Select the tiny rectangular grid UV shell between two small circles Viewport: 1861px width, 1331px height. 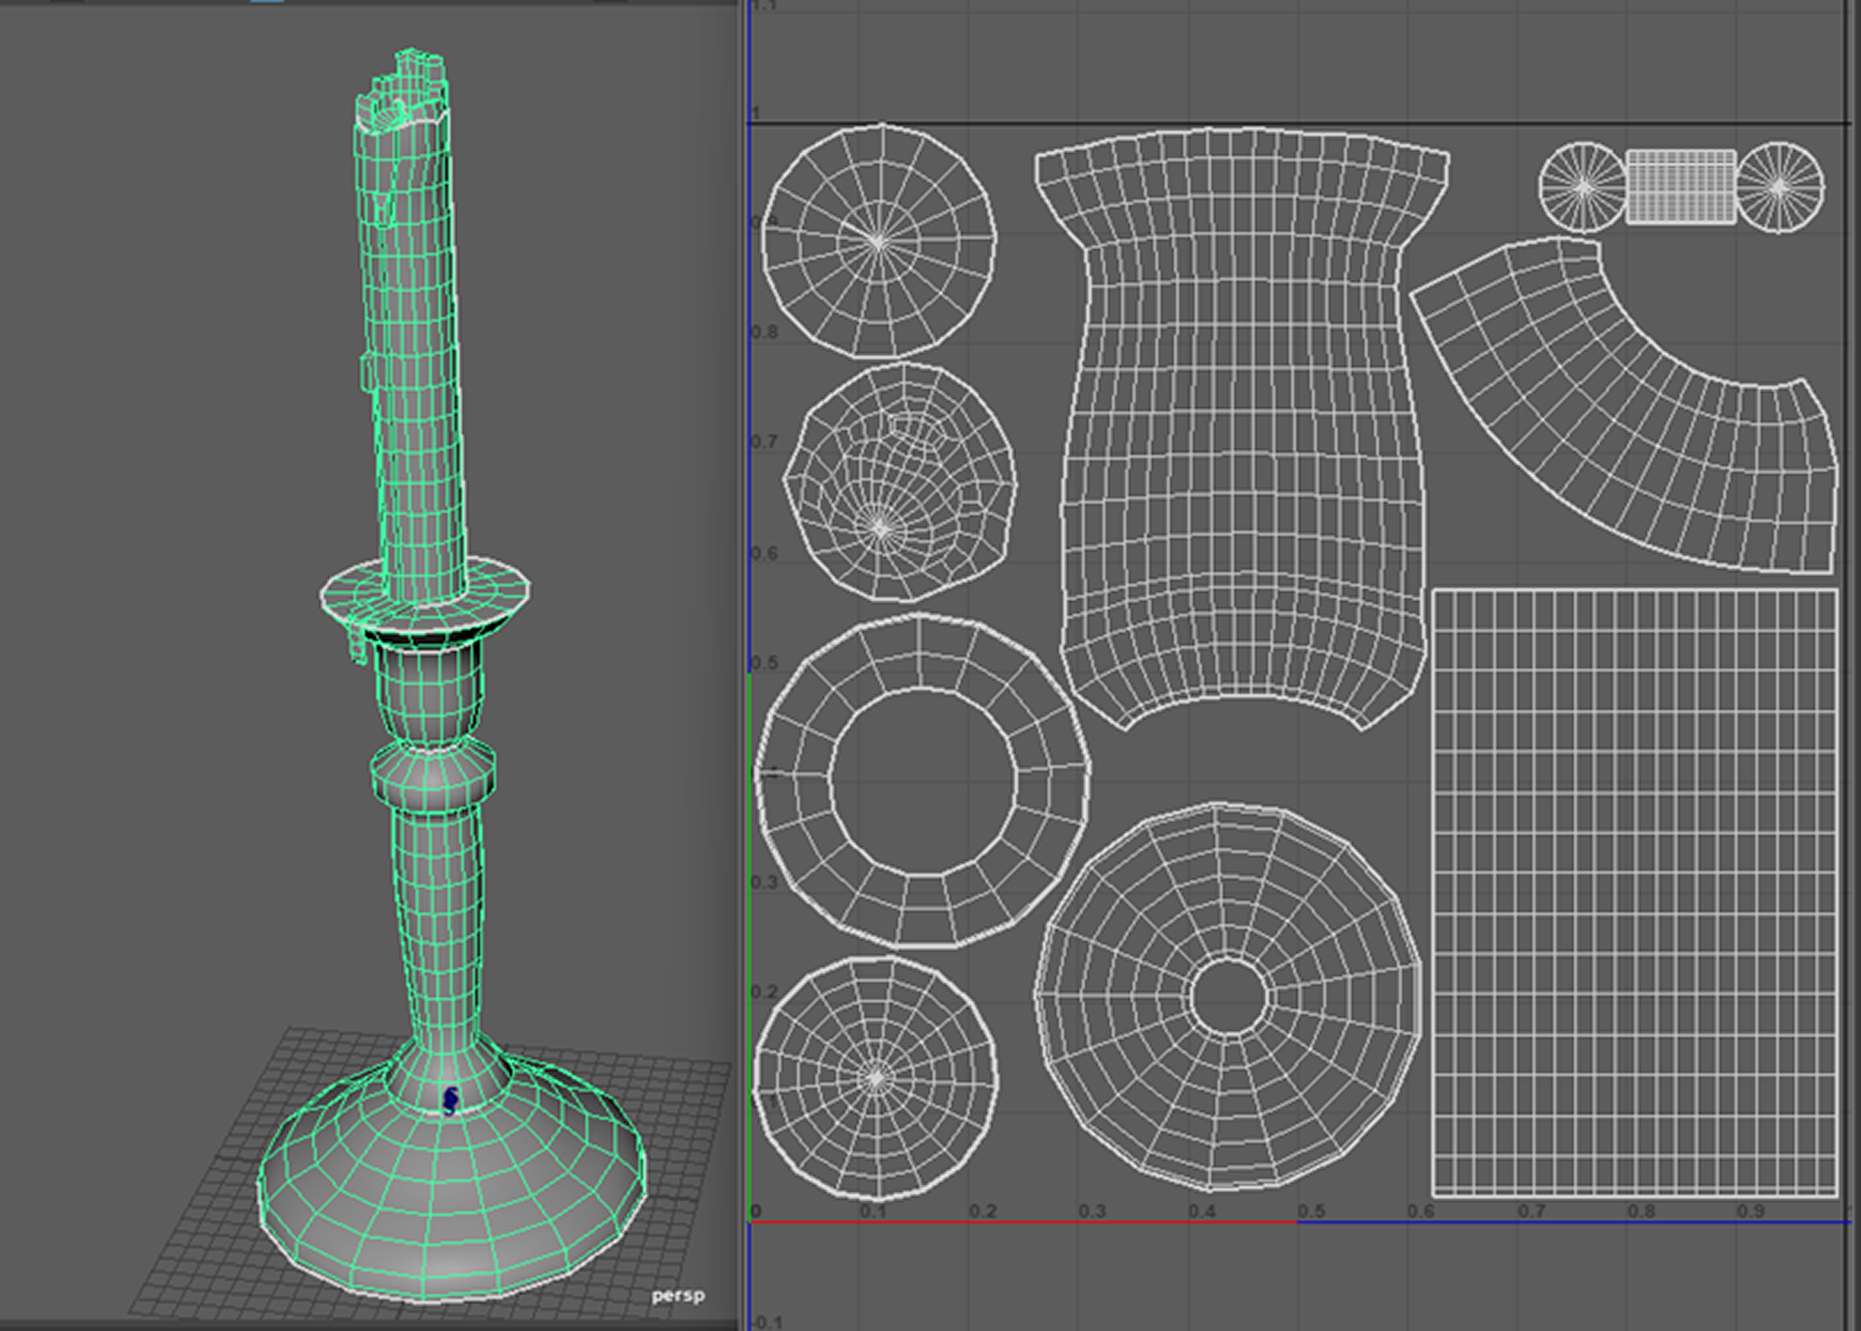pos(1680,187)
